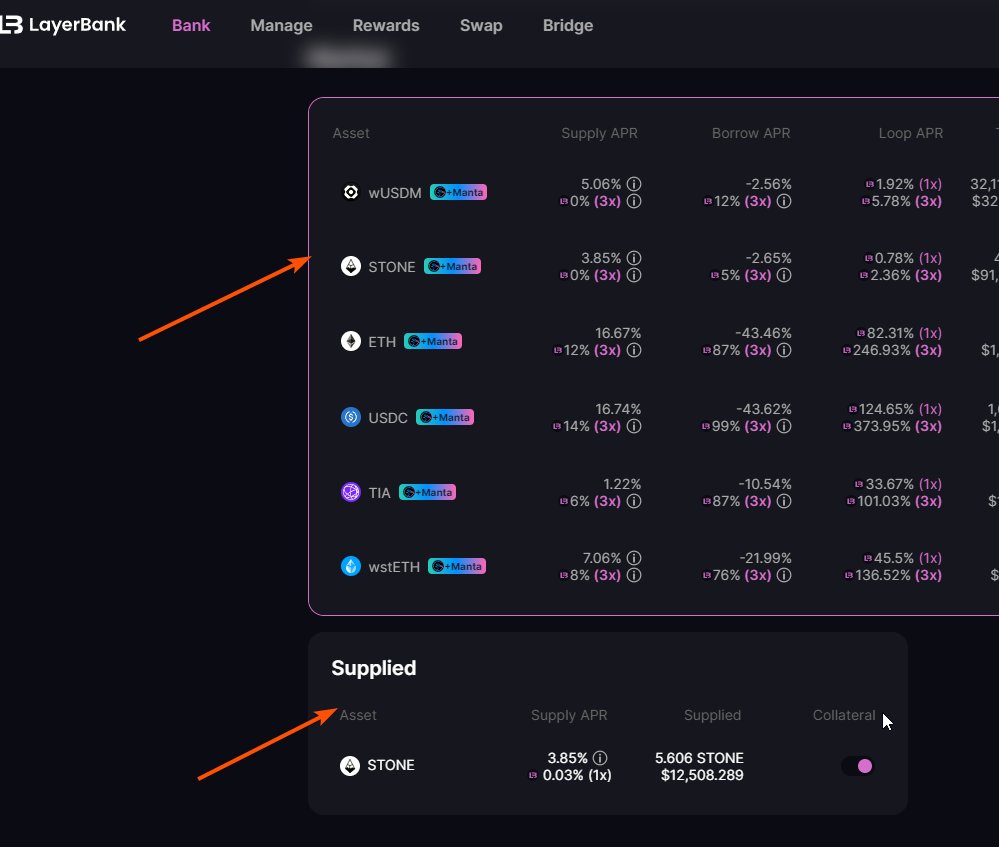Image resolution: width=999 pixels, height=847 pixels.
Task: Click the 5.606 STONE supplied amount
Action: tap(700, 758)
